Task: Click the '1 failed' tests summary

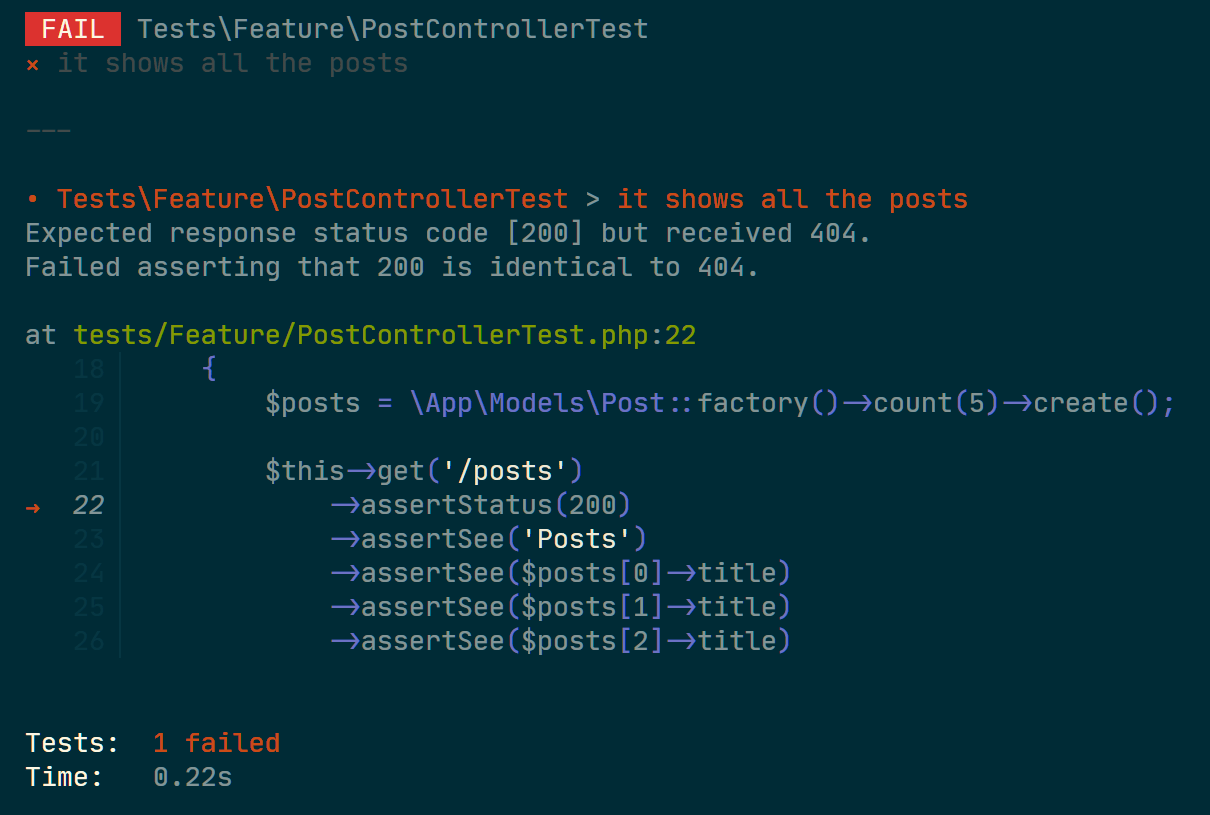Action: pos(217,743)
